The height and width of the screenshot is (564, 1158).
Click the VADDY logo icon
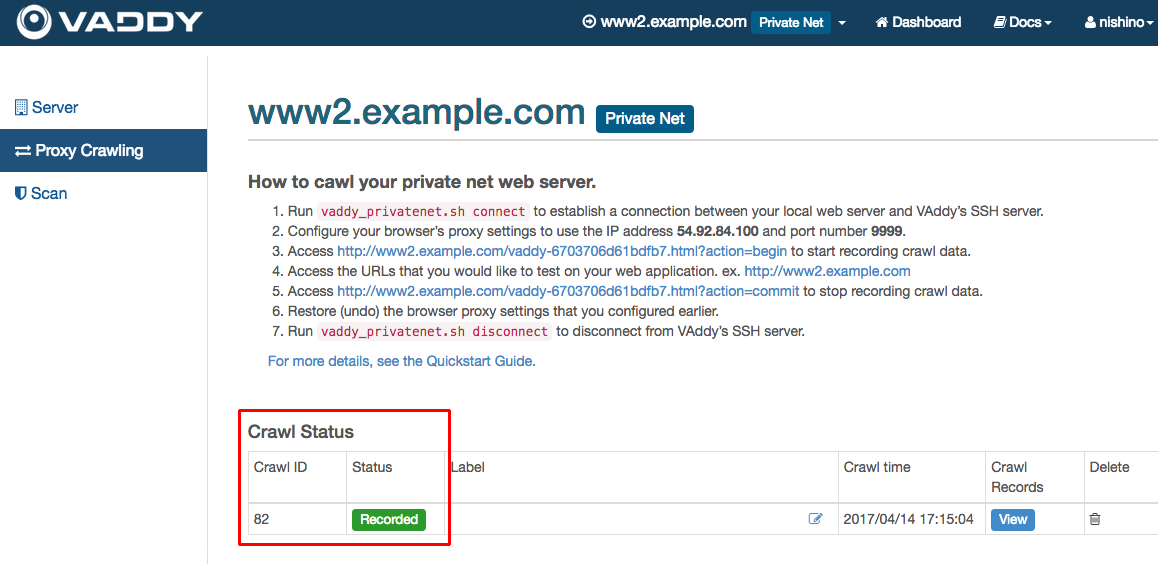34,22
